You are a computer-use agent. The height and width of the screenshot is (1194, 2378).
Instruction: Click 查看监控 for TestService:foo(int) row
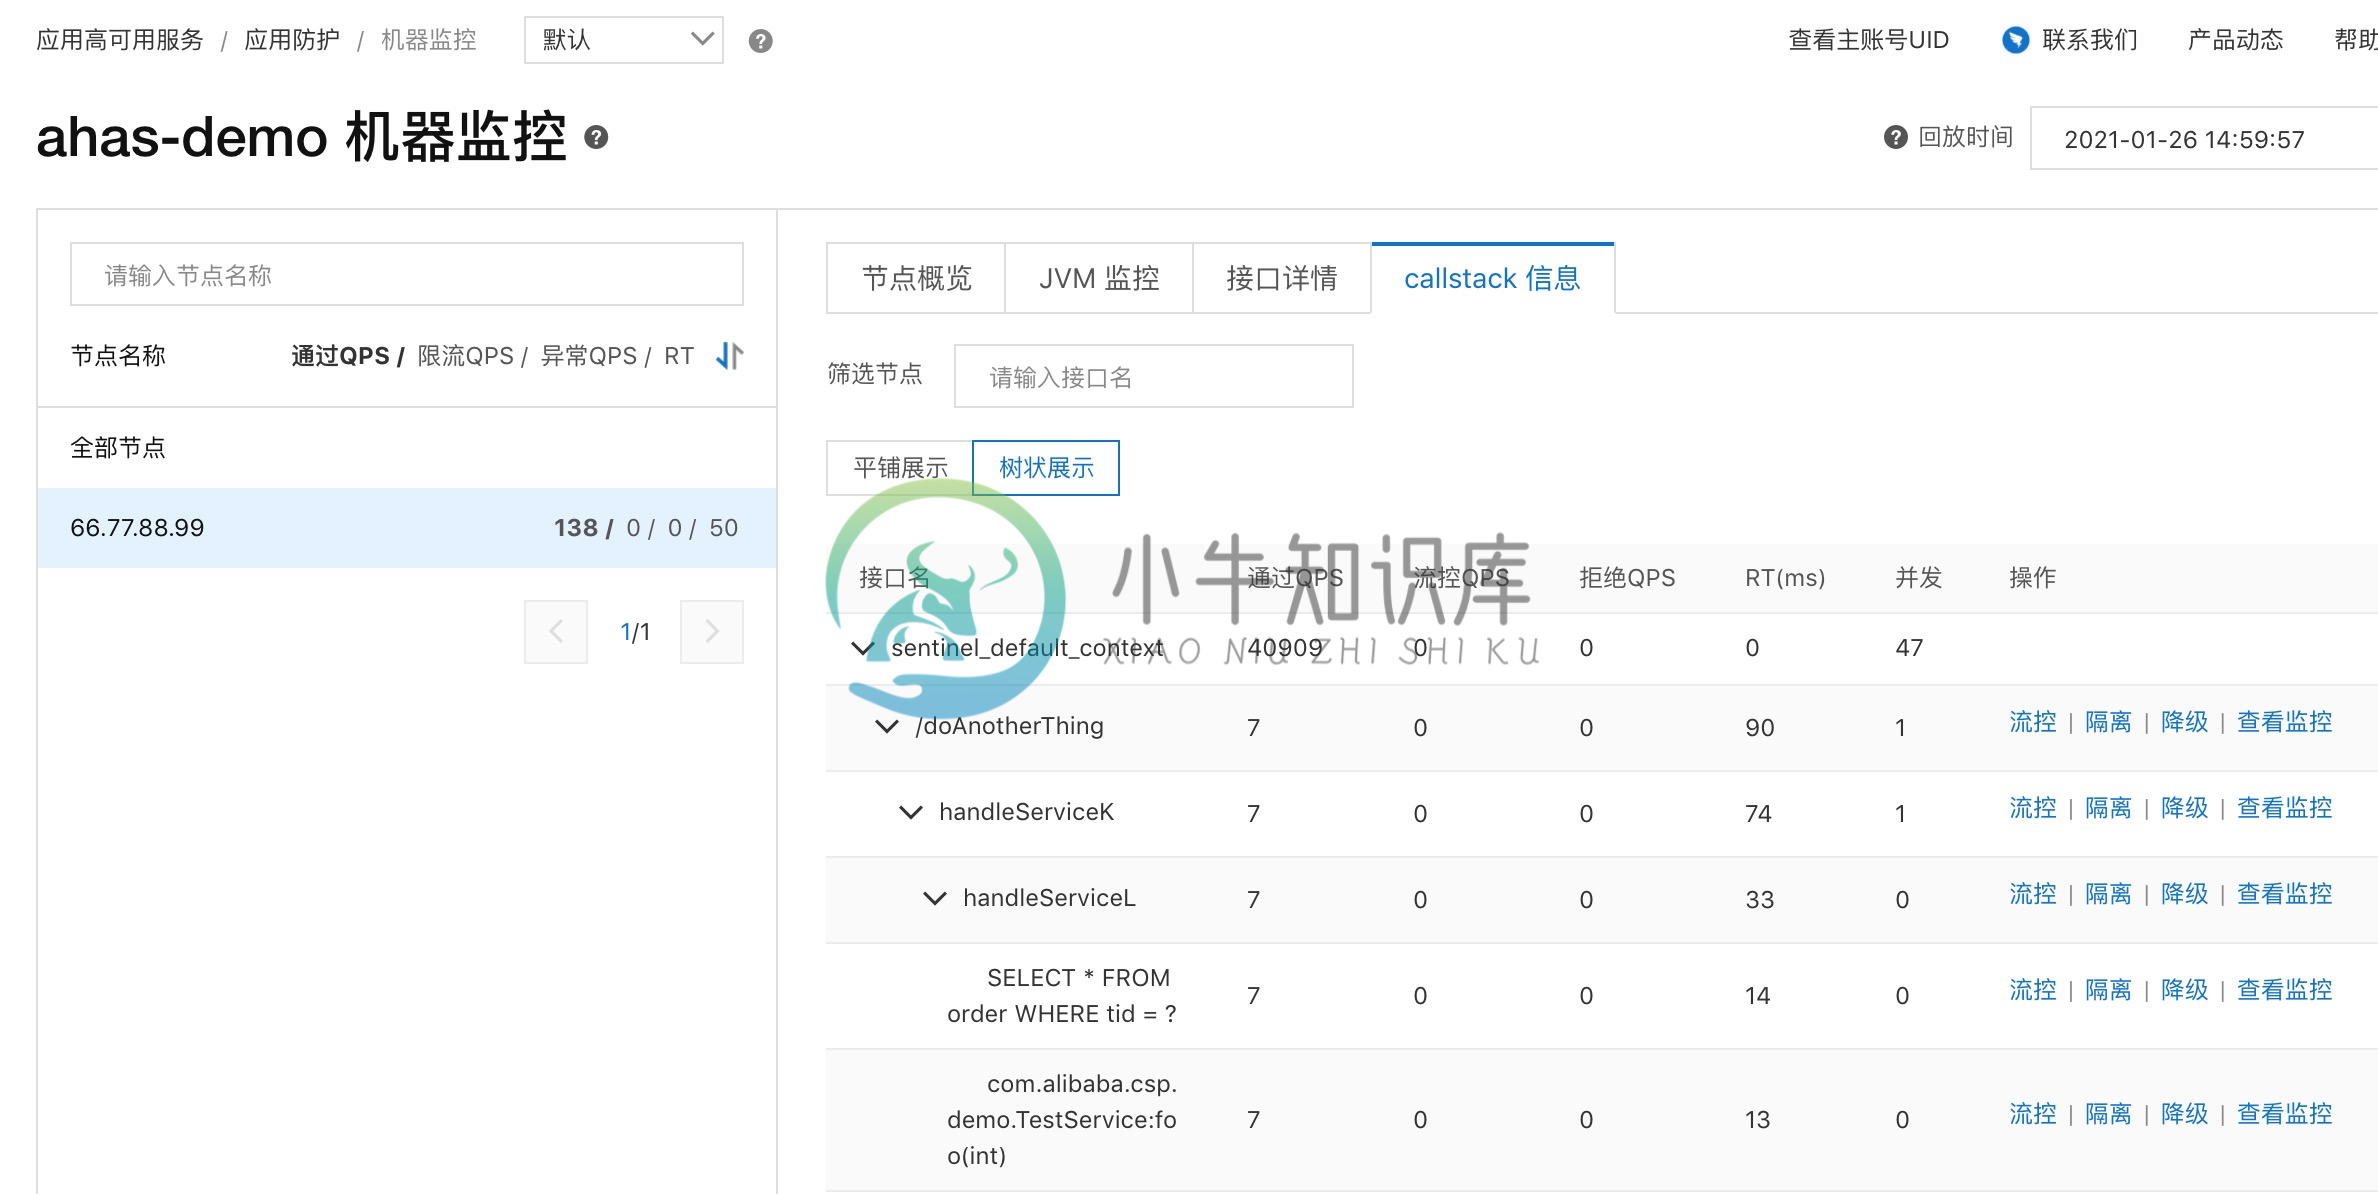(2285, 1114)
